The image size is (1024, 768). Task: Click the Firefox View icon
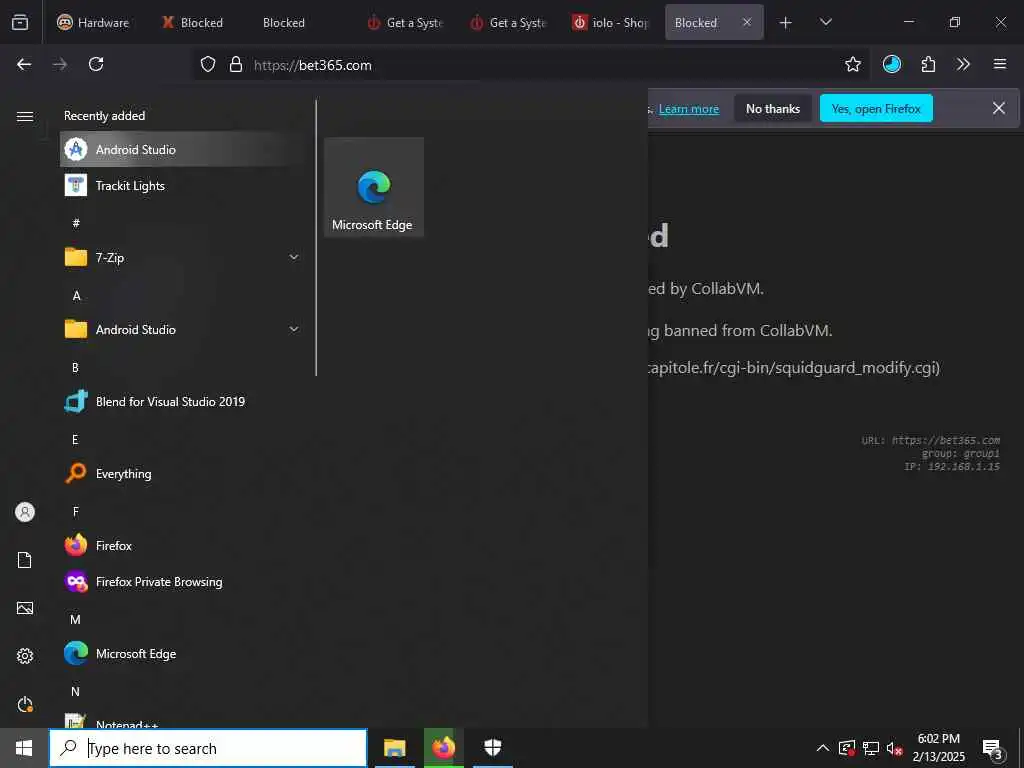pyautogui.click(x=20, y=22)
